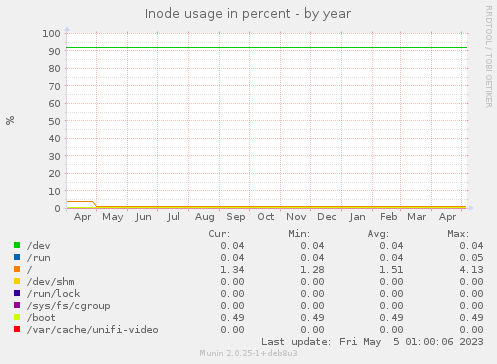Click the 90 label on the y-axis
The height and width of the screenshot is (364, 497).
click(x=54, y=51)
